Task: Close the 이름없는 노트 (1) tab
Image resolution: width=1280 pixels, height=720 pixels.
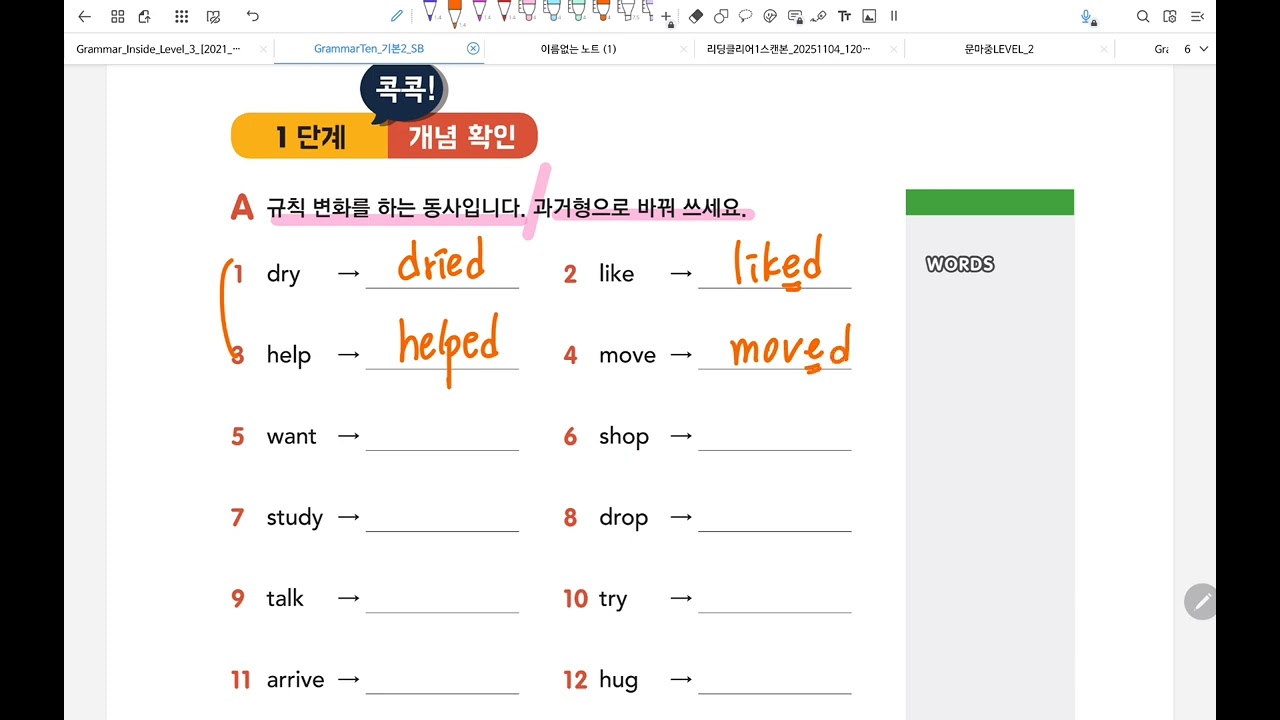Action: tap(684, 49)
